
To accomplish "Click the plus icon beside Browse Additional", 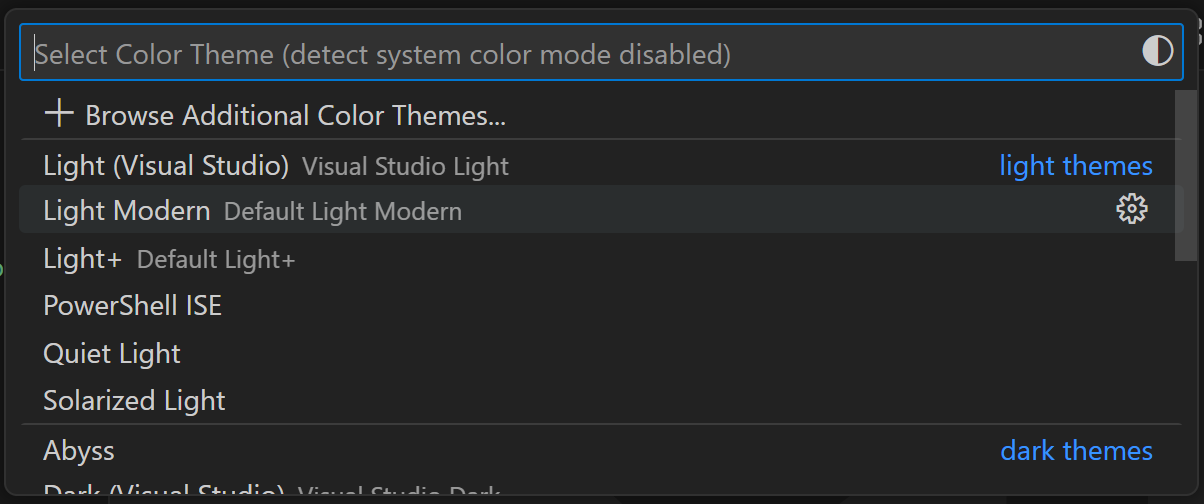I will (59, 114).
